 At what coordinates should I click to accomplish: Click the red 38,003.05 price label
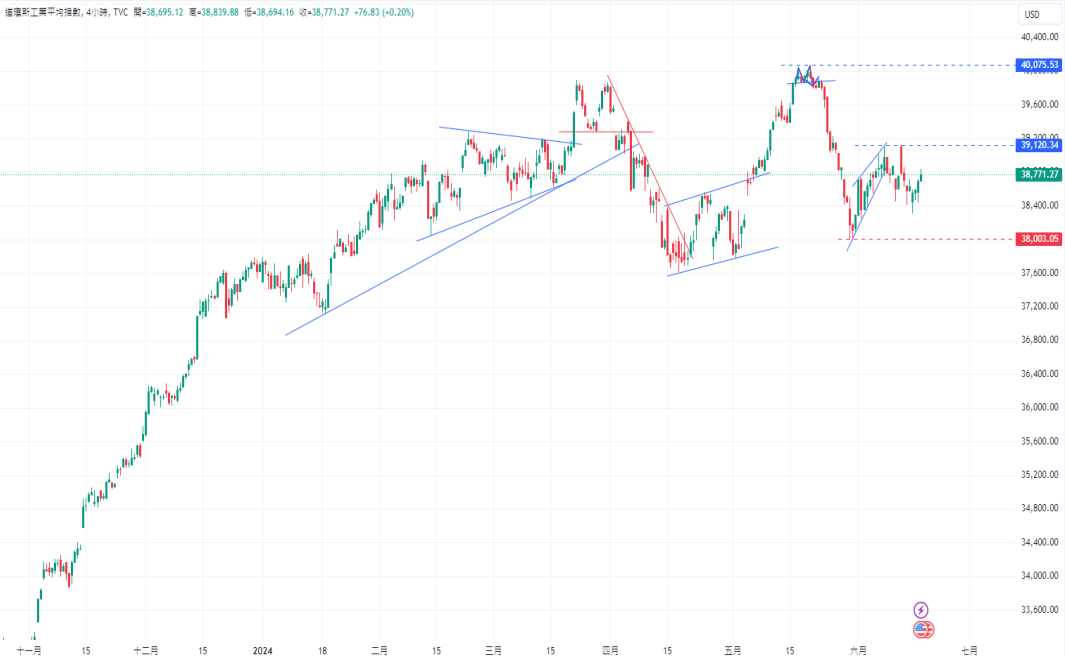[x=1039, y=239]
